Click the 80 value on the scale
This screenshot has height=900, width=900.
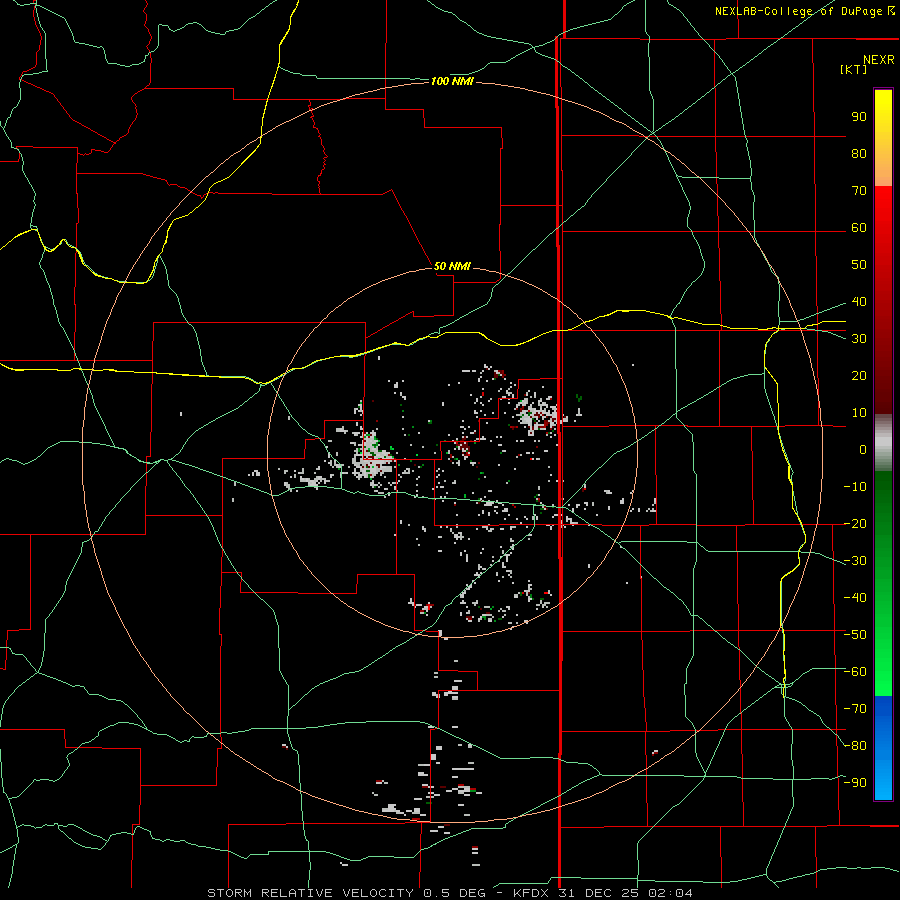[x=859, y=154]
